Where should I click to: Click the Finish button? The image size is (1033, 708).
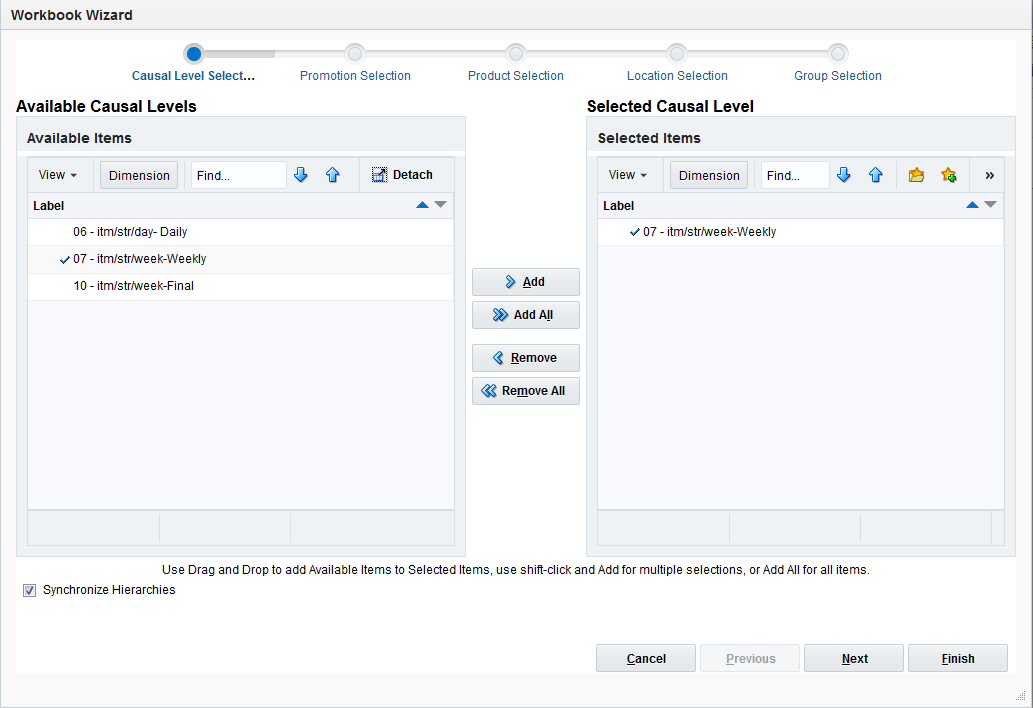point(958,658)
